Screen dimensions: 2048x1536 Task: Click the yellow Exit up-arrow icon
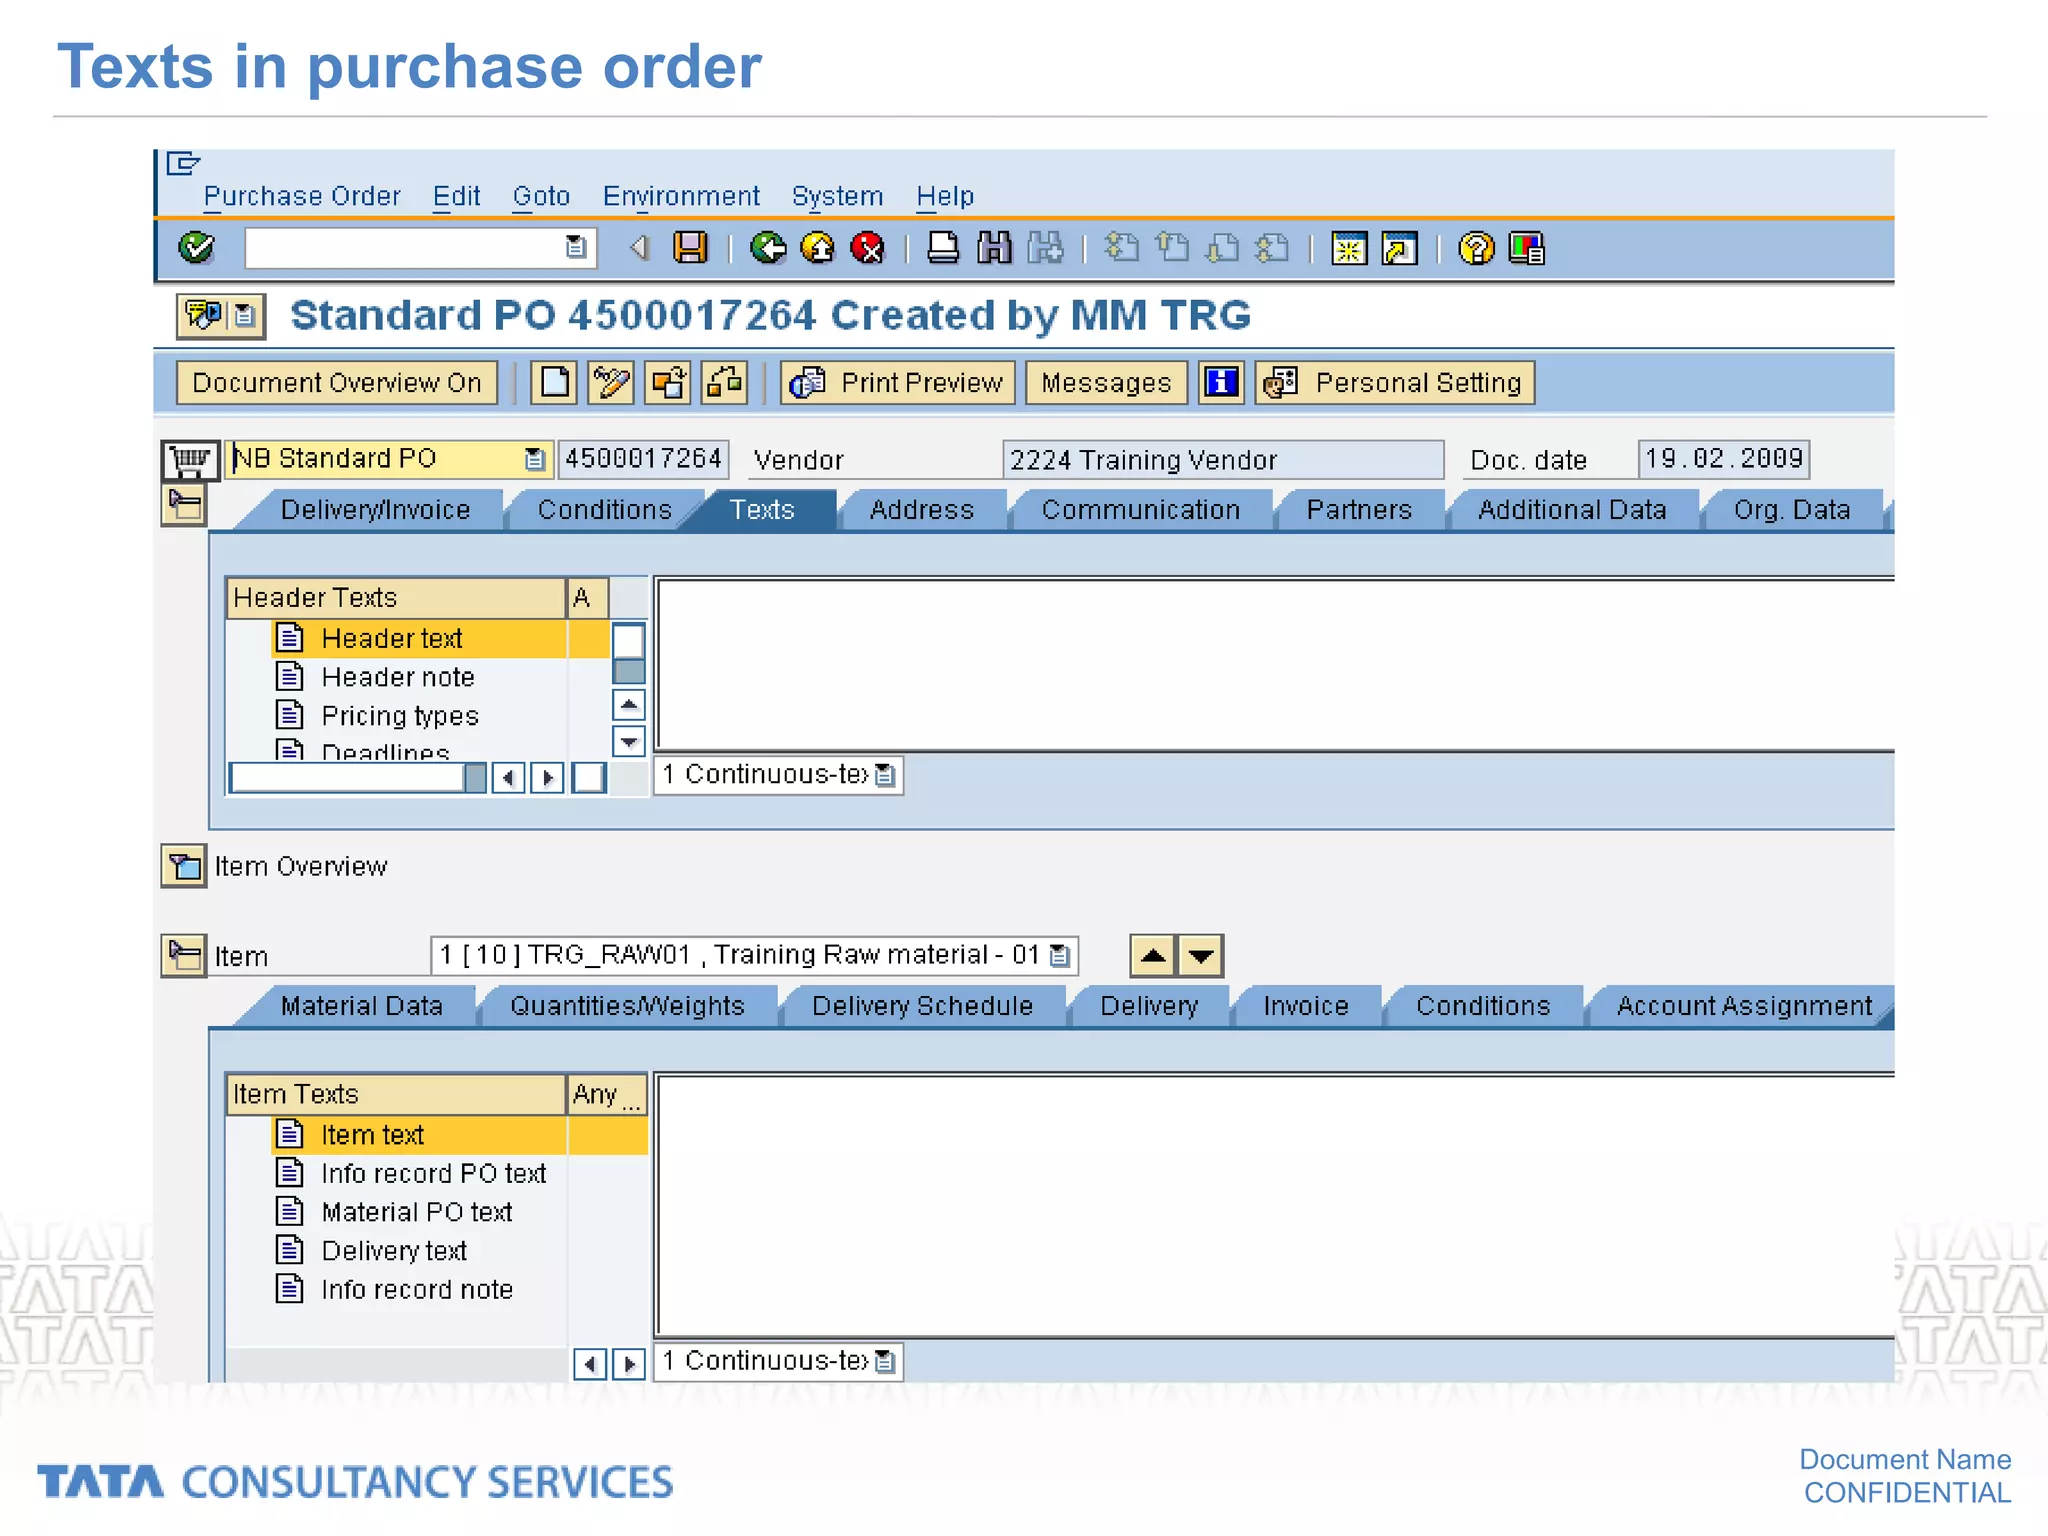tap(818, 248)
